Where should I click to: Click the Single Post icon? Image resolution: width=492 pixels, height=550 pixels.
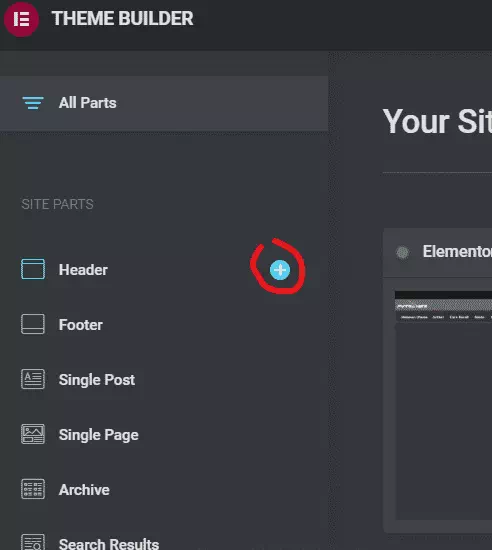click(33, 379)
